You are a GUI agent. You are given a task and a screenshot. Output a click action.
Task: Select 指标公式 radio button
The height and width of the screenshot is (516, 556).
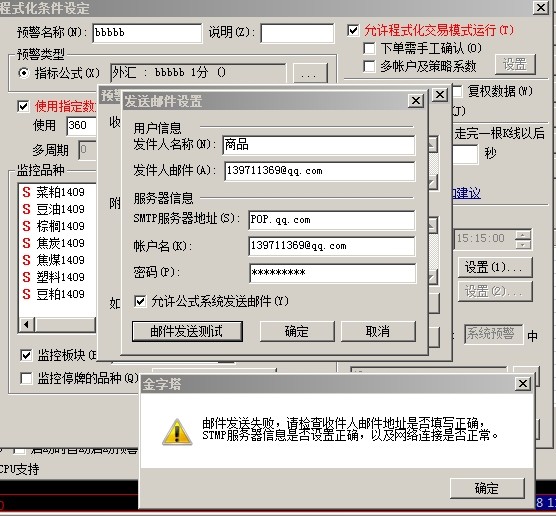coord(24,73)
